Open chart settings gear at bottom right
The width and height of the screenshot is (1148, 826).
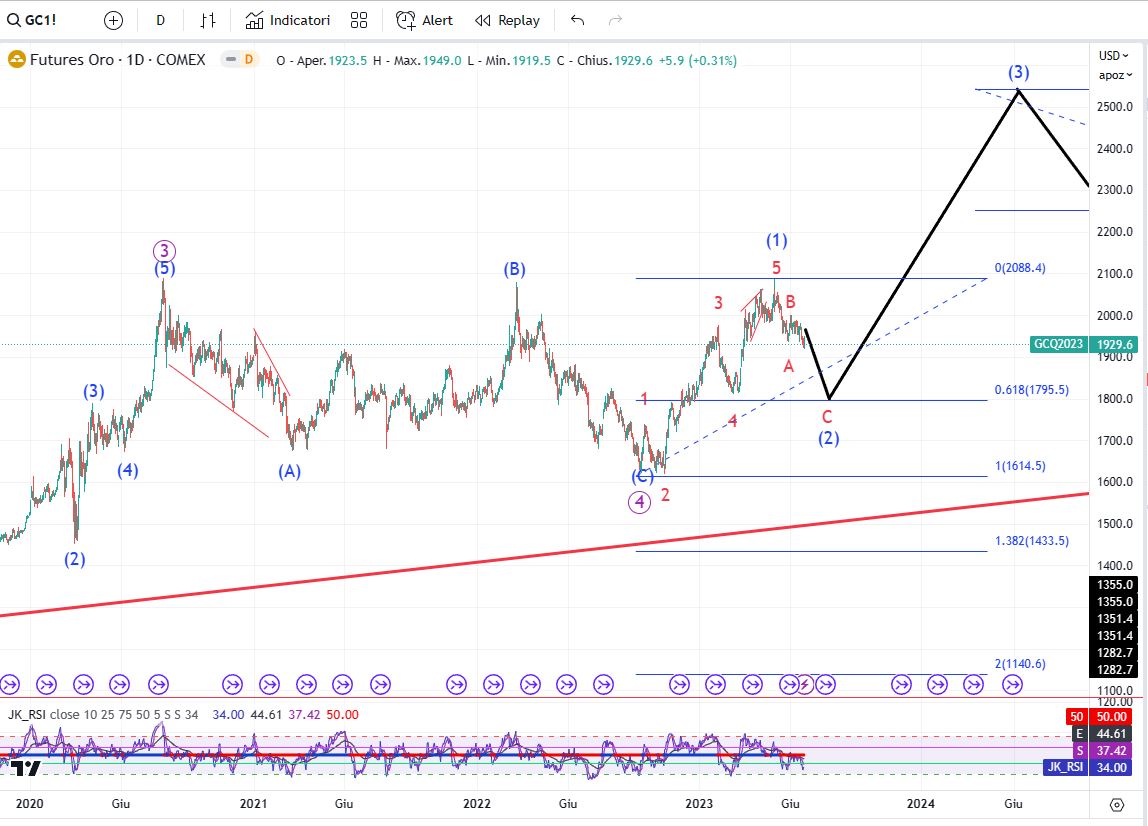pyautogui.click(x=1117, y=804)
